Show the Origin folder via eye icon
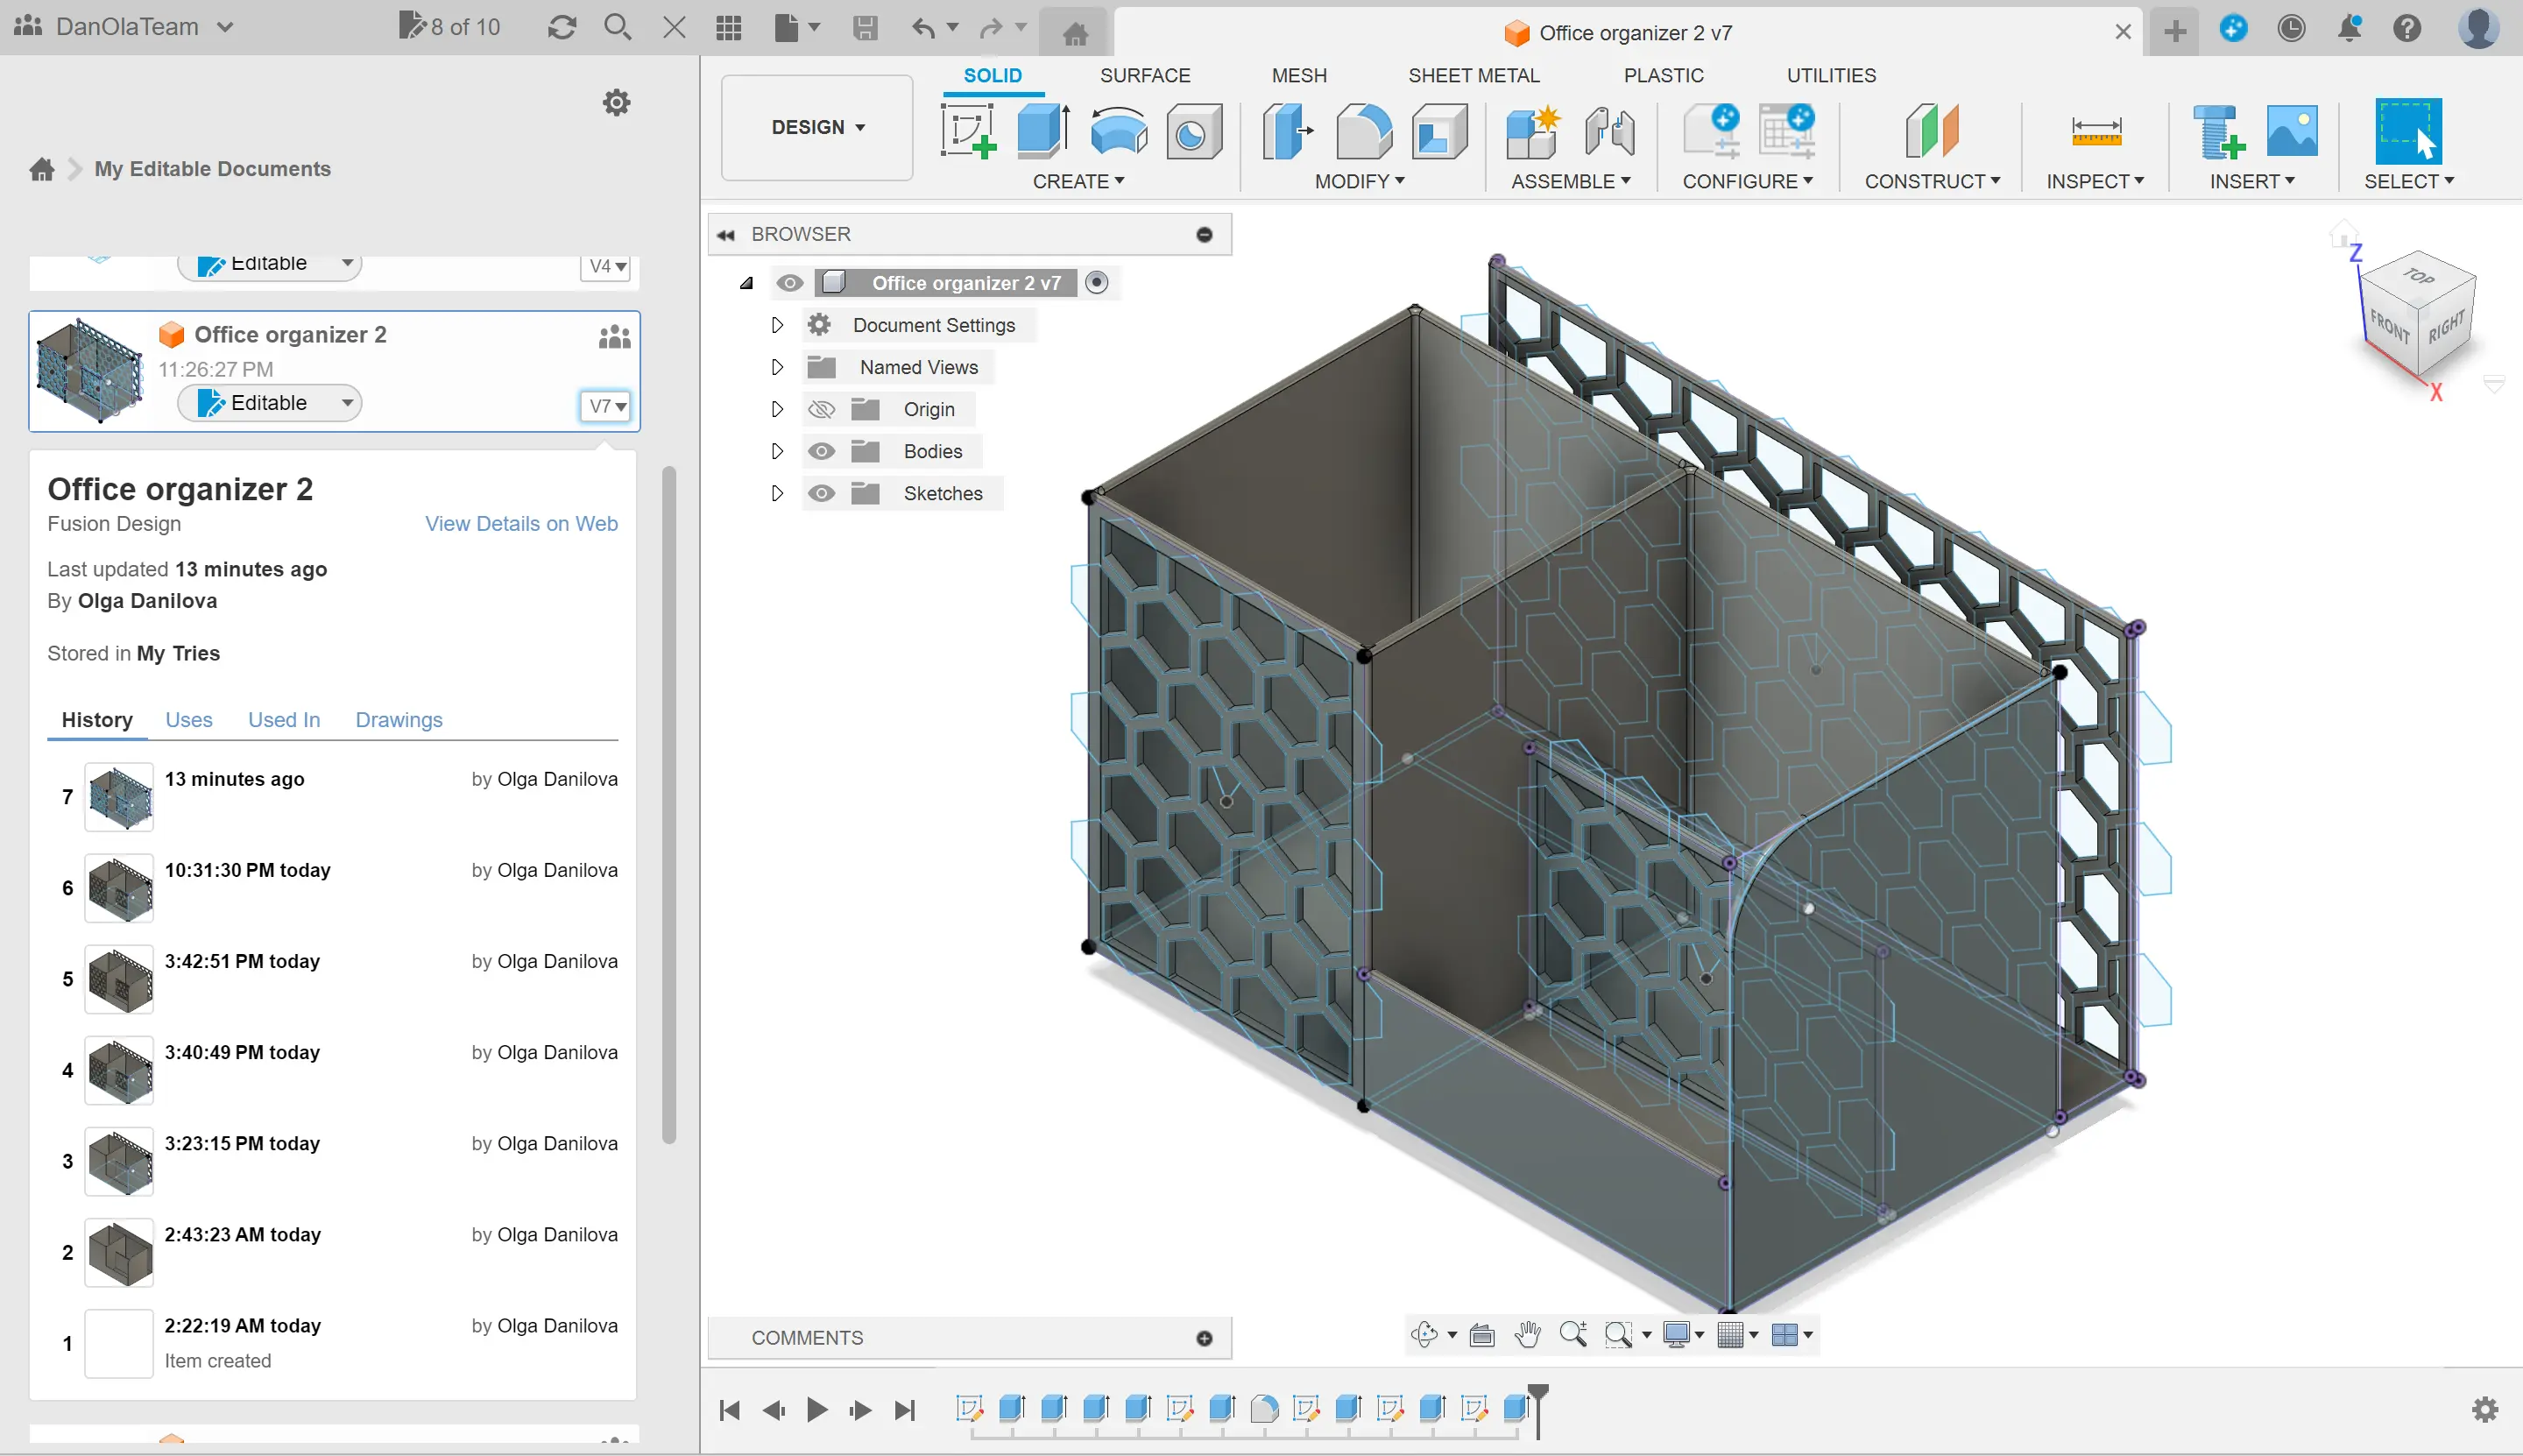2523x1456 pixels. click(821, 409)
